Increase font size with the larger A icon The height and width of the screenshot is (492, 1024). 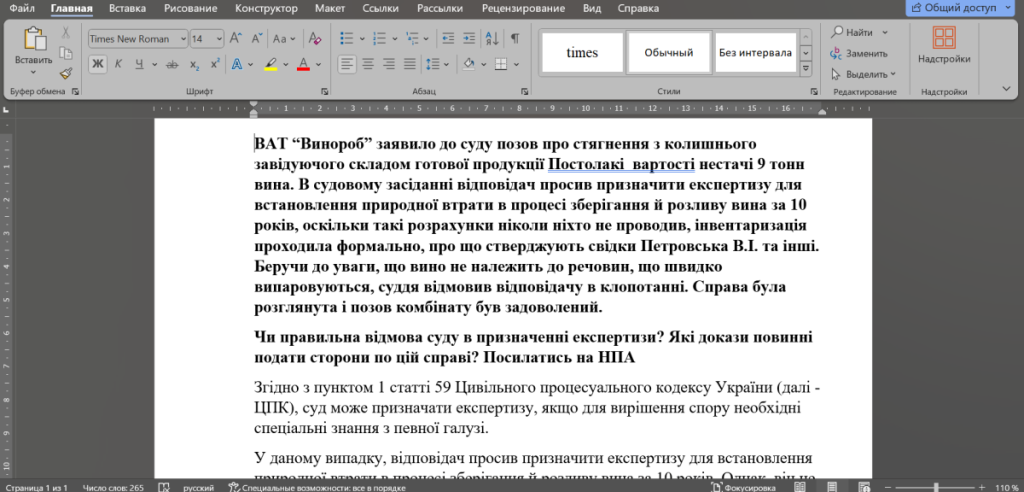coord(236,39)
